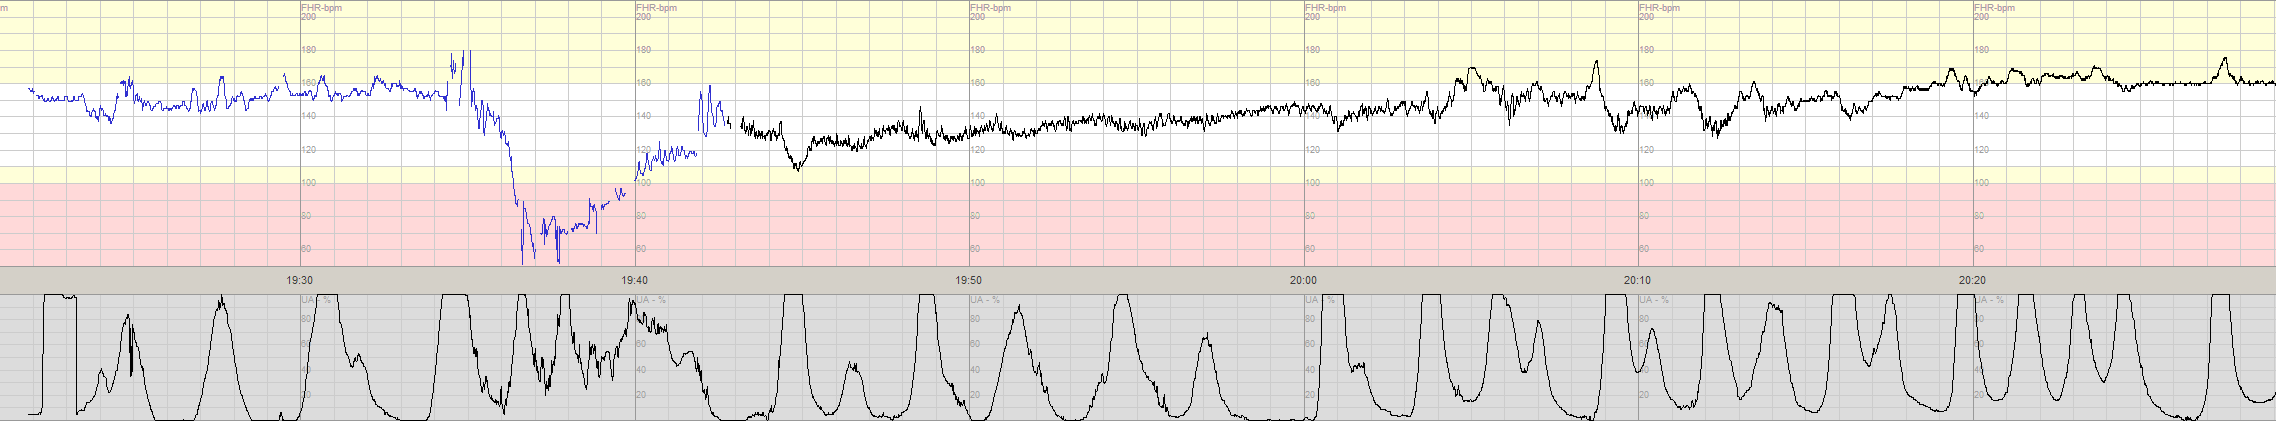Viewport: 2276px width, 424px height.
Task: Click the heart rate dip just before 19:45
Action: tap(797, 168)
